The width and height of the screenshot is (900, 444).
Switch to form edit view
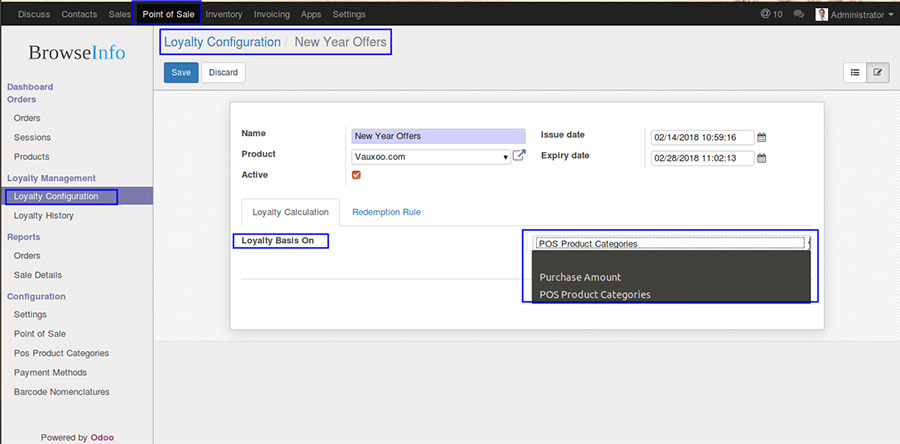pyautogui.click(x=878, y=73)
